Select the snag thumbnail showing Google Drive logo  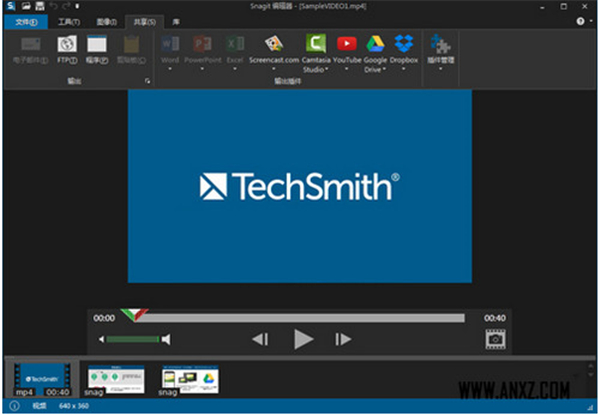[x=190, y=379]
